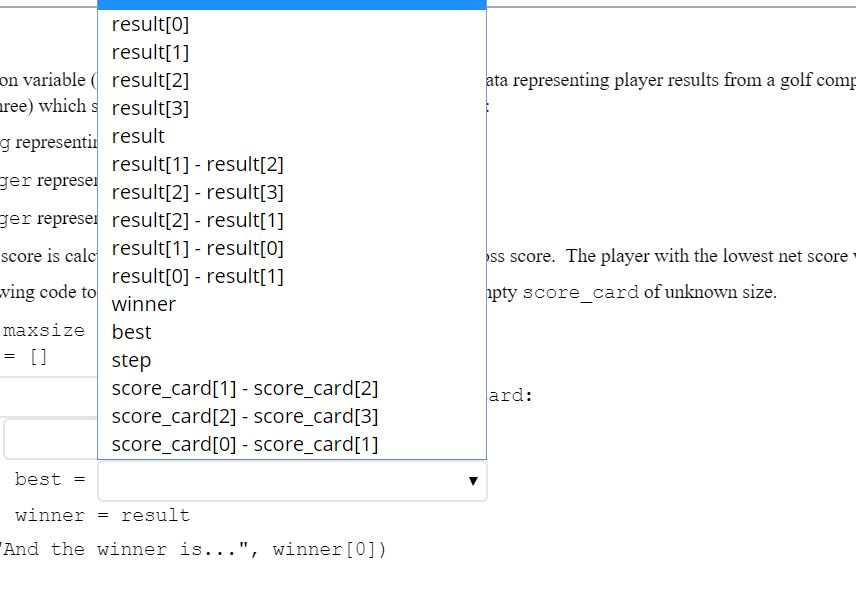Select option result[3] from list
The width and height of the screenshot is (856, 596).
[x=292, y=108]
